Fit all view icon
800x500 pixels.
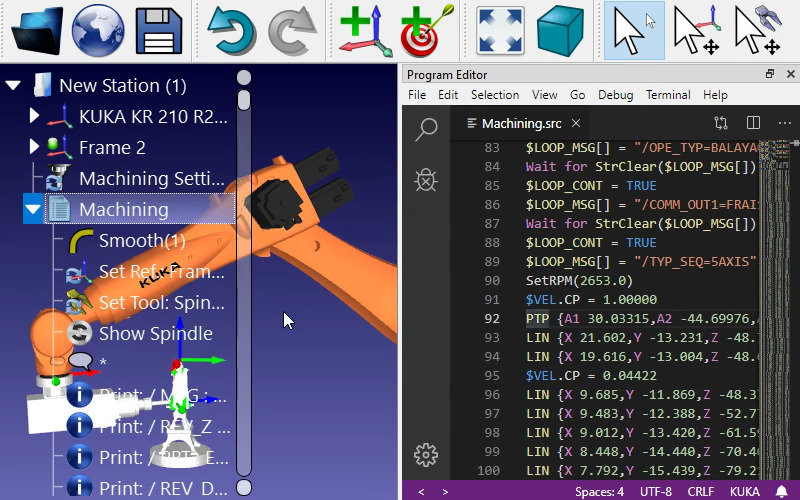500,31
